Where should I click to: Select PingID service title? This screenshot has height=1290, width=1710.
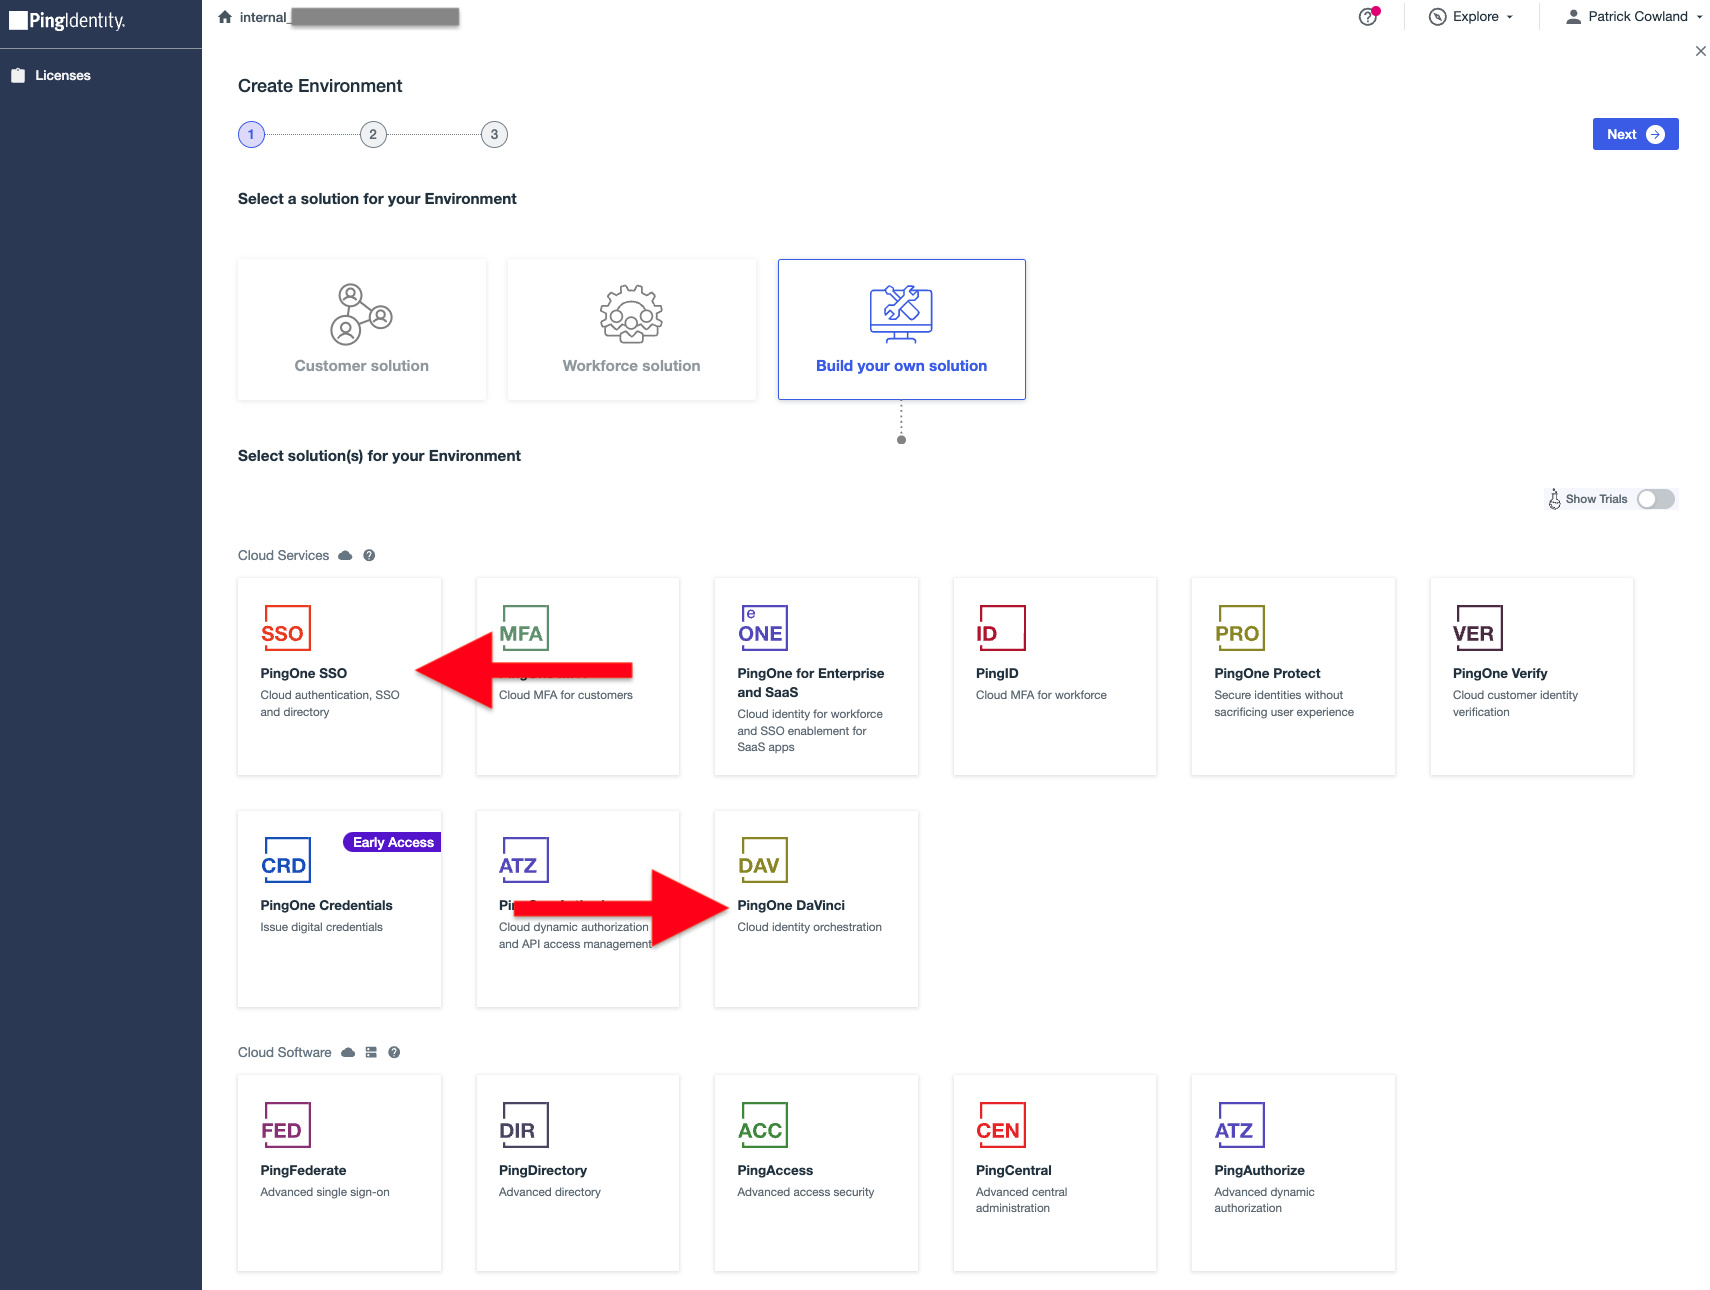997,674
